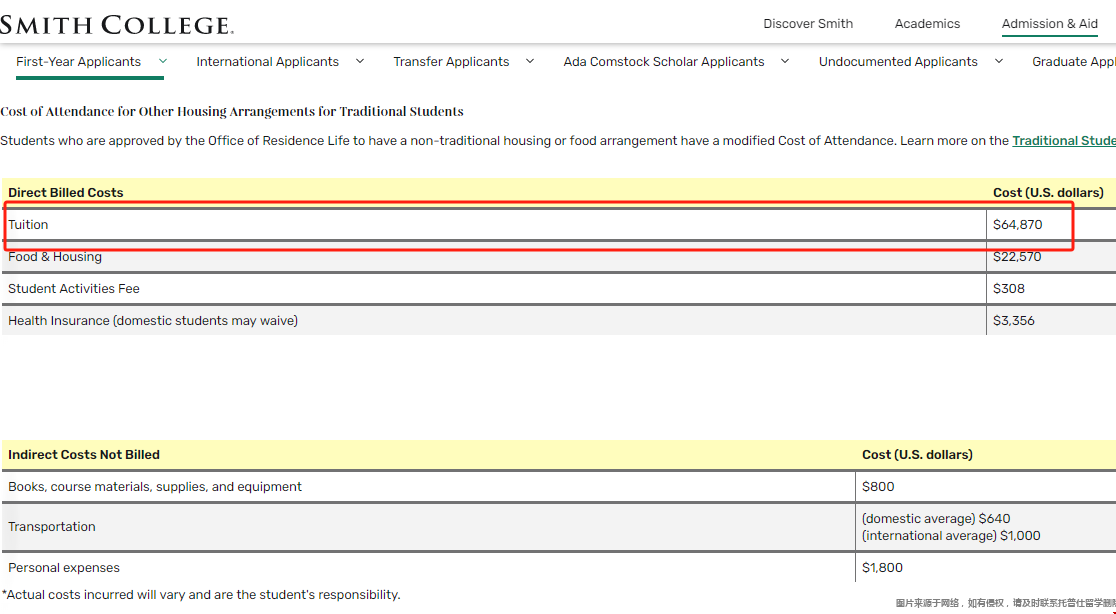Select the $3,356 insurance amount
This screenshot has height=614, width=1116.
point(1014,321)
